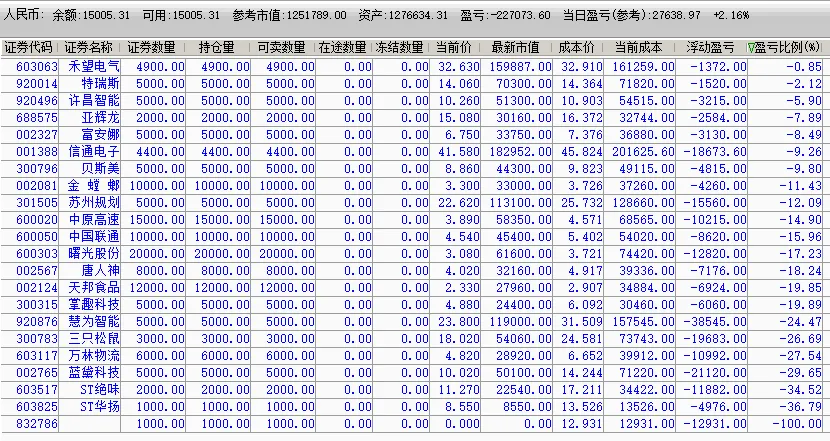
Task: Select the 中原高速 stock name
Action: coord(94,220)
